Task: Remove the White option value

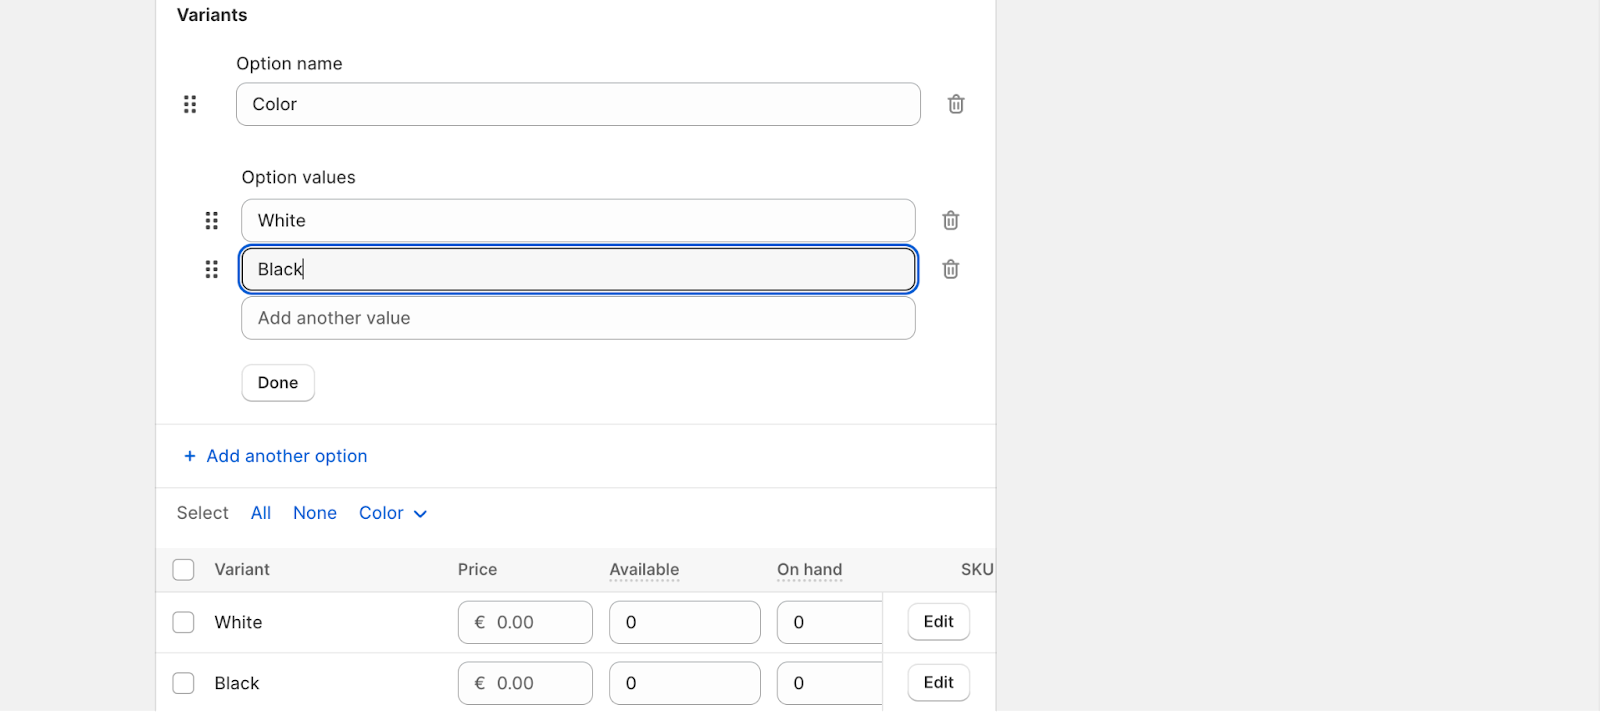Action: (950, 220)
